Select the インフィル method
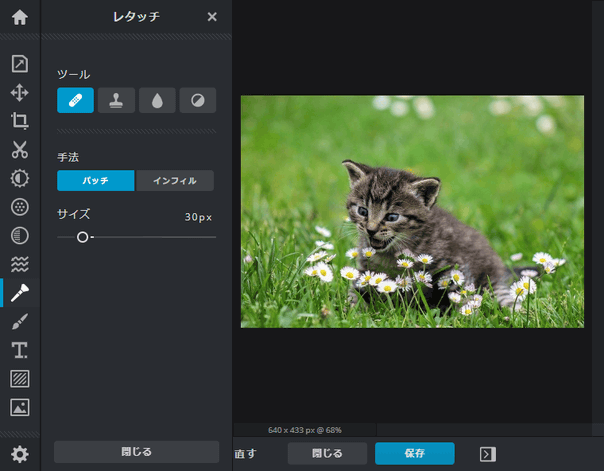 [175, 181]
